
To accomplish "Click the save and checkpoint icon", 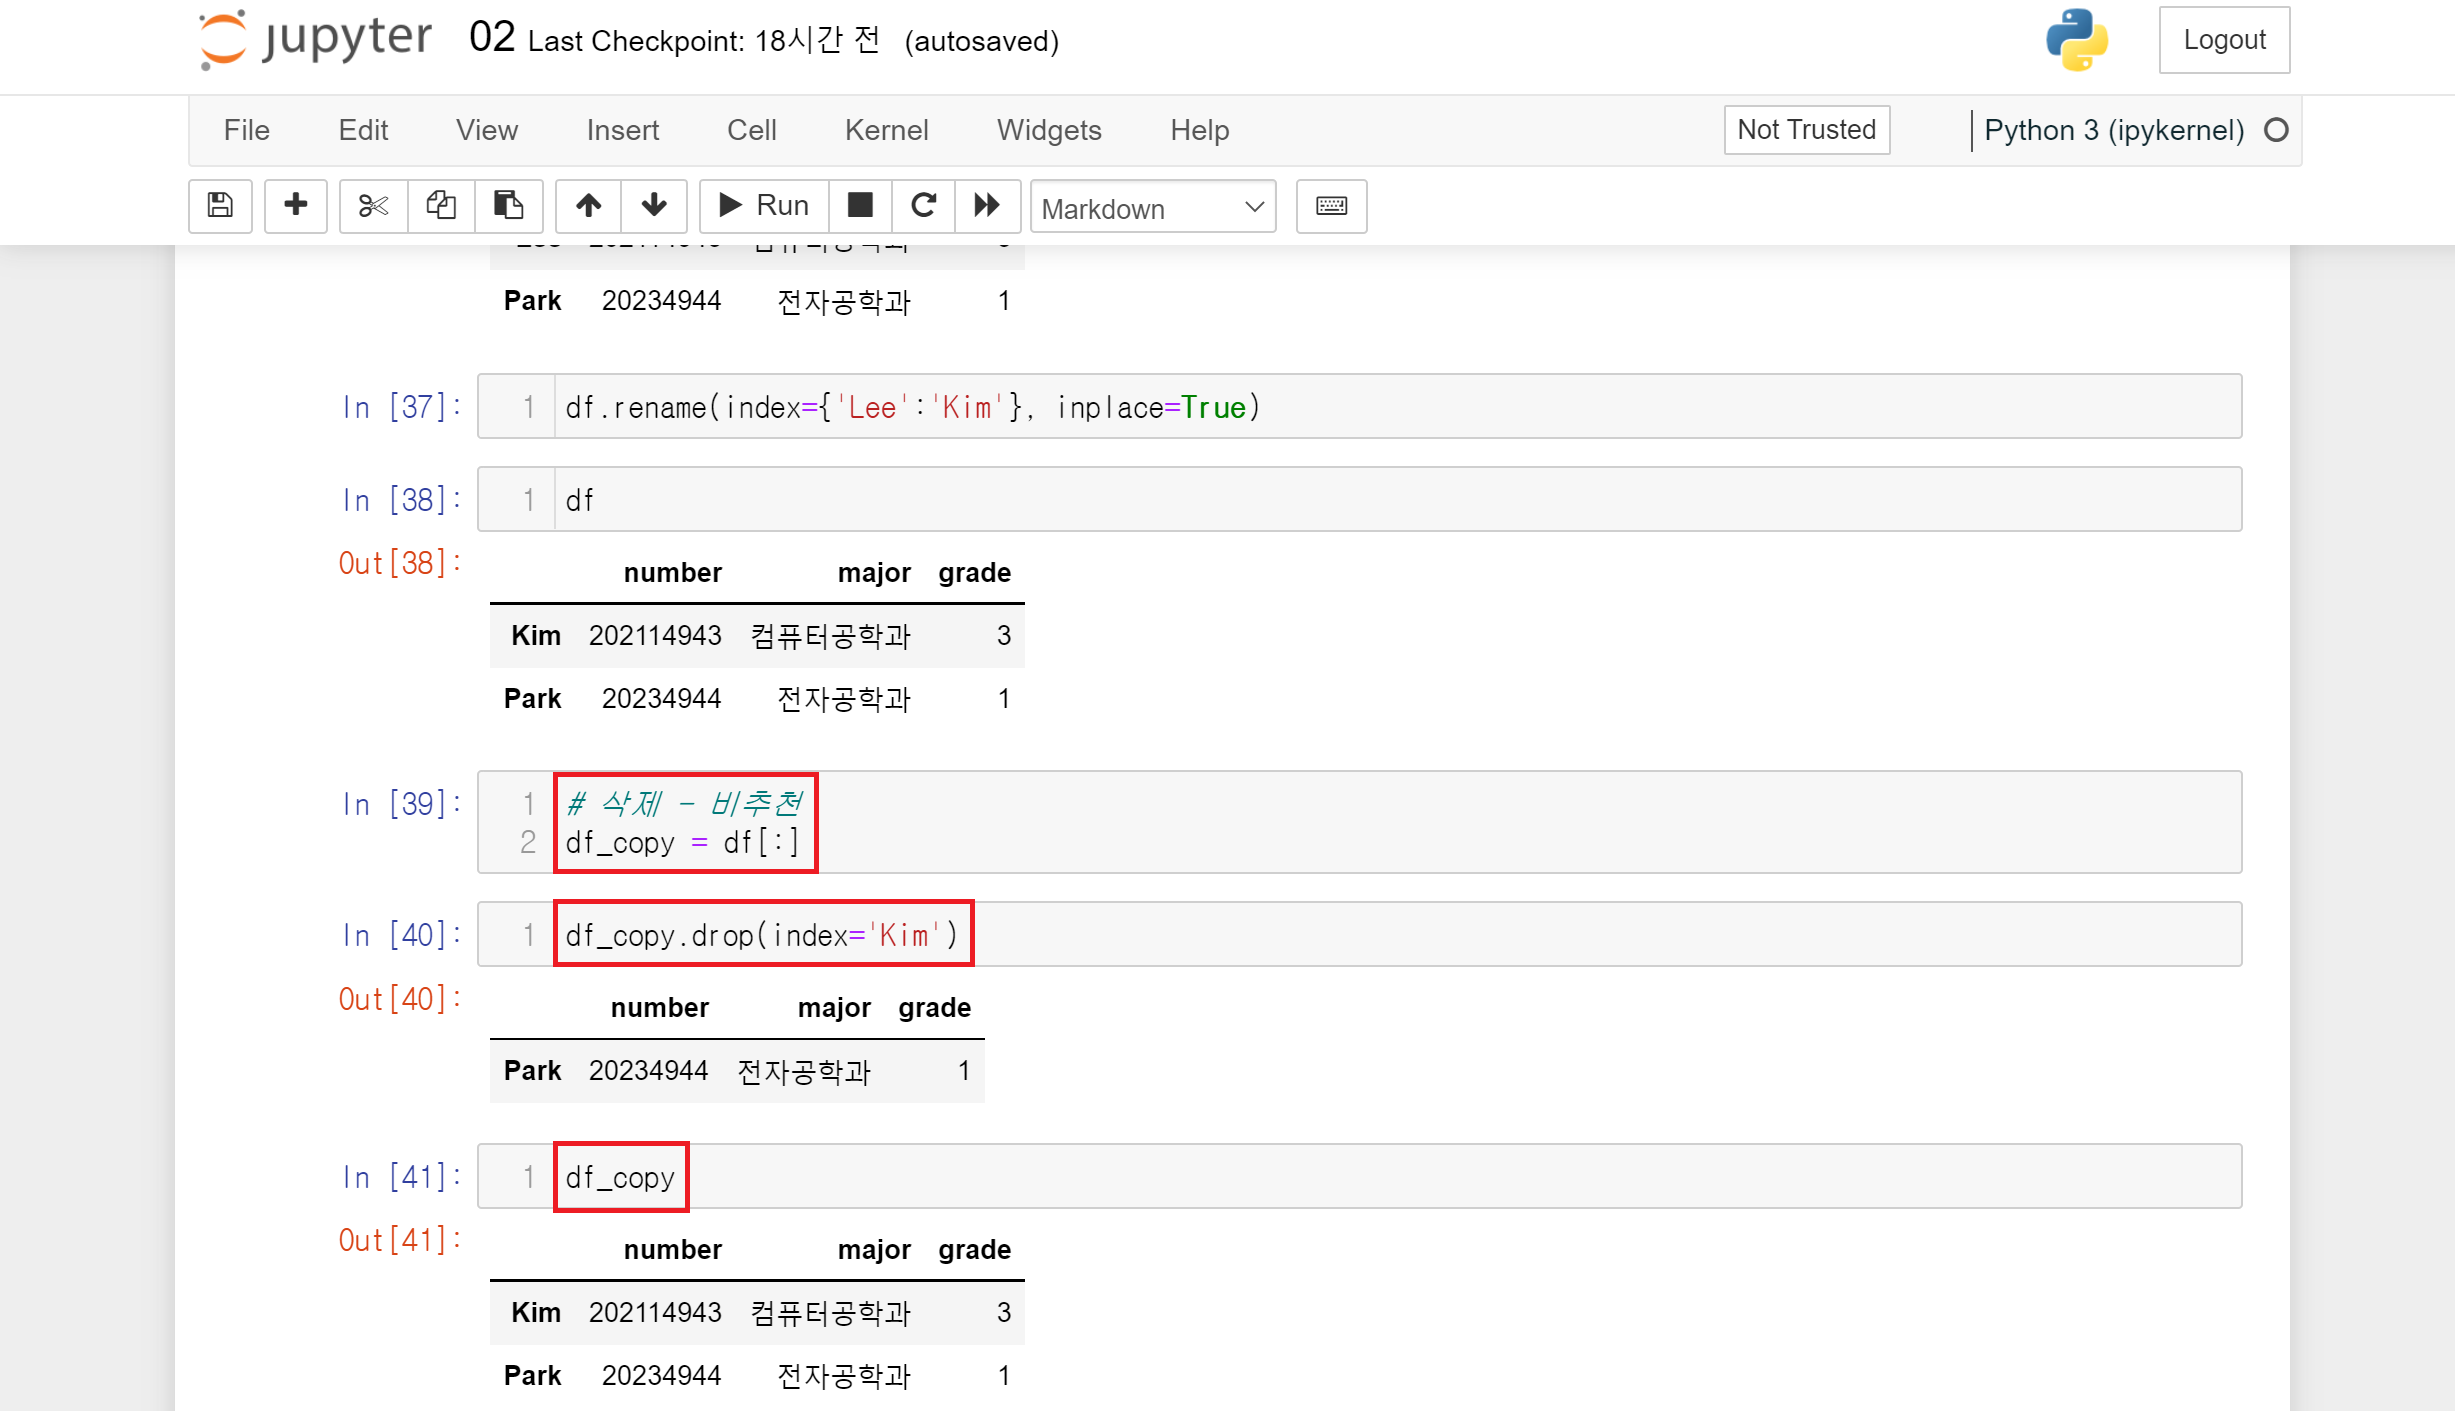I will (220, 206).
